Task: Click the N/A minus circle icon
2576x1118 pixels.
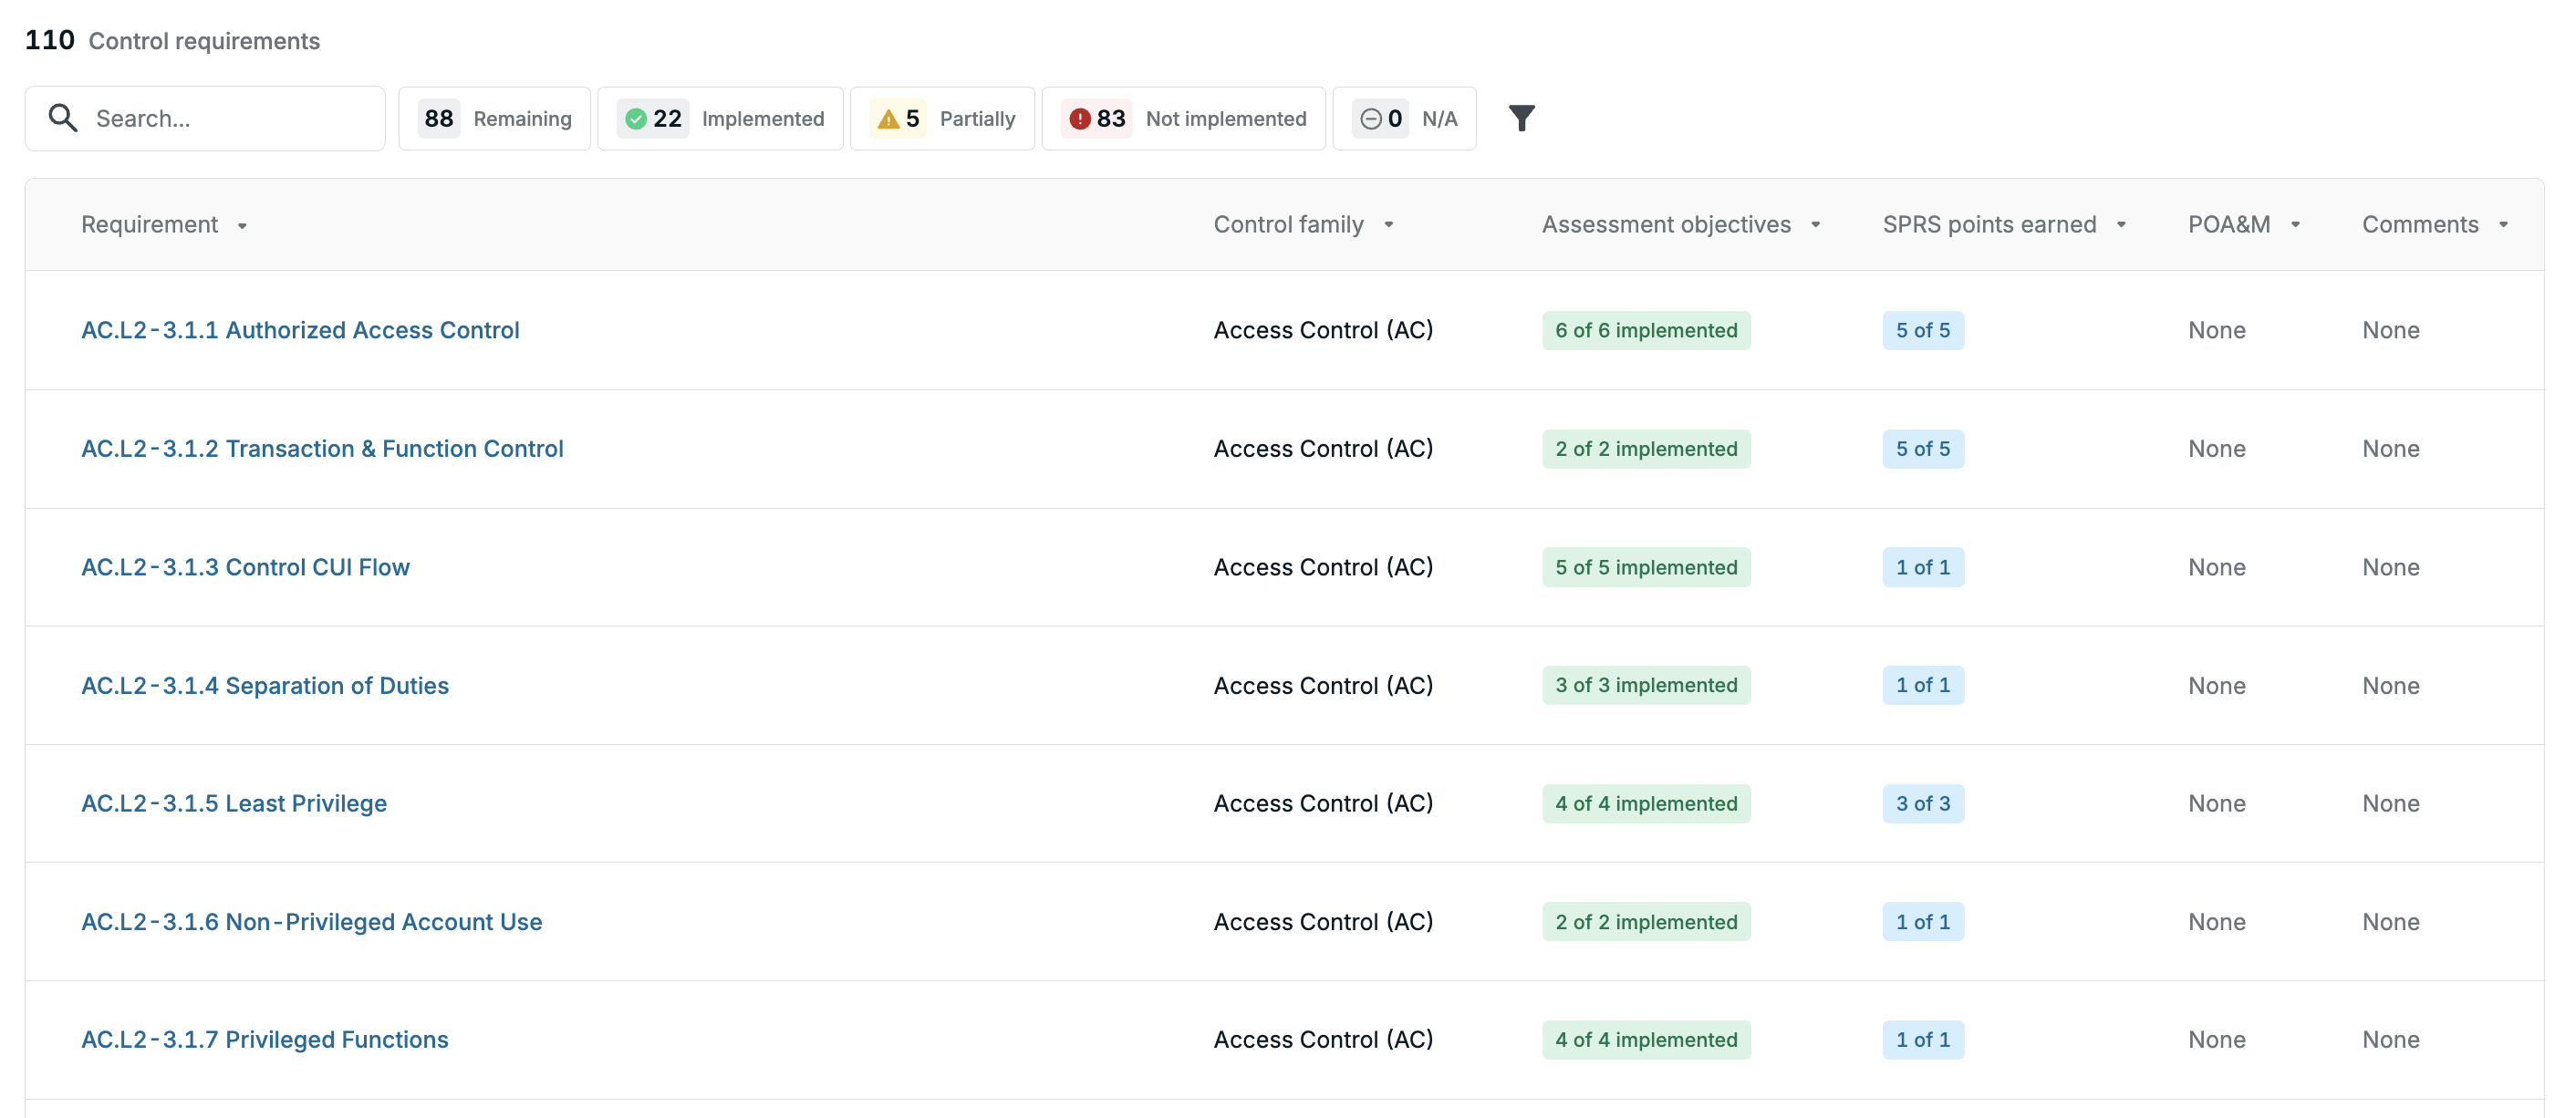Action: (1371, 119)
